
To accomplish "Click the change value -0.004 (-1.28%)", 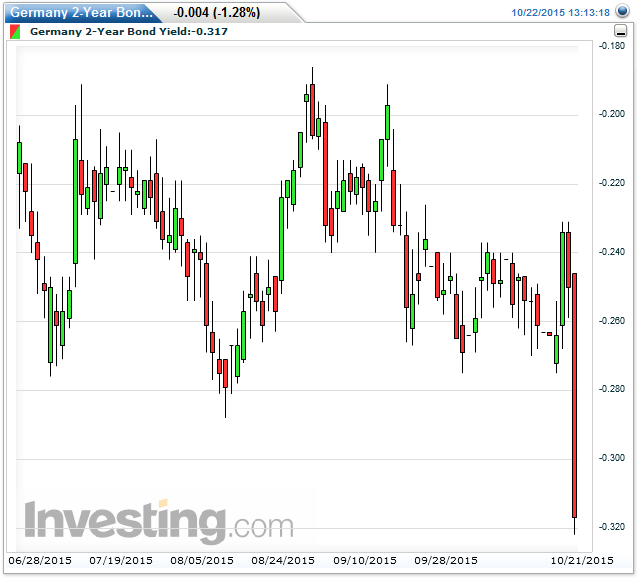I will click(216, 13).
